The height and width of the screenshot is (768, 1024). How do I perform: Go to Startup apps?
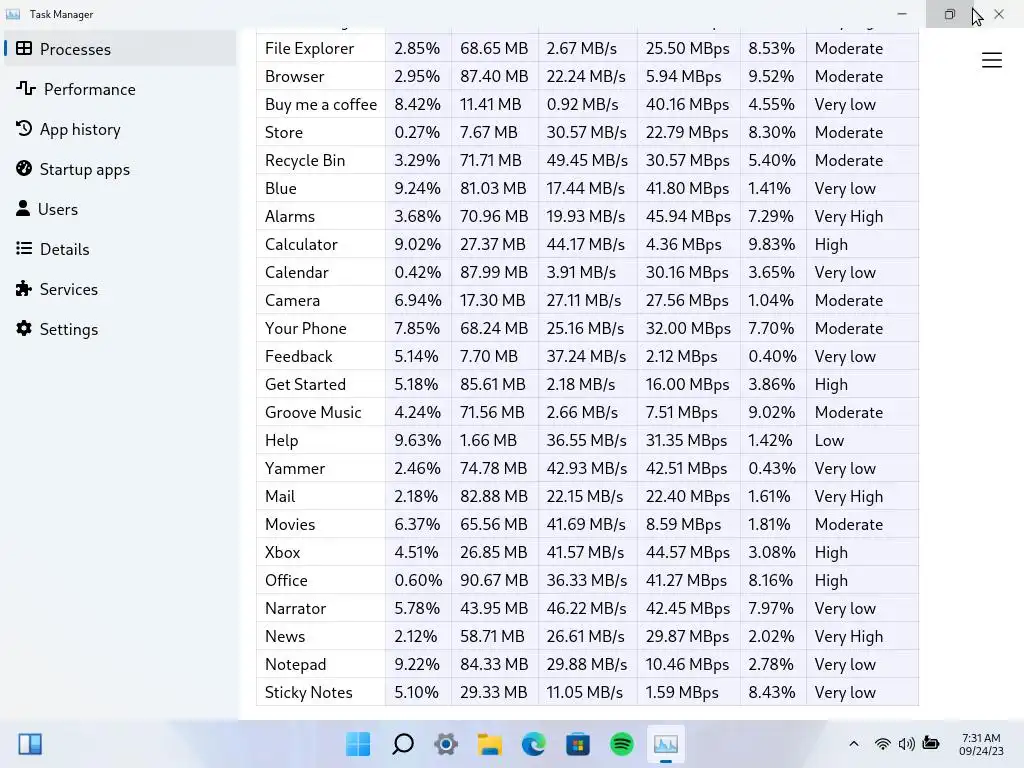coord(120,169)
